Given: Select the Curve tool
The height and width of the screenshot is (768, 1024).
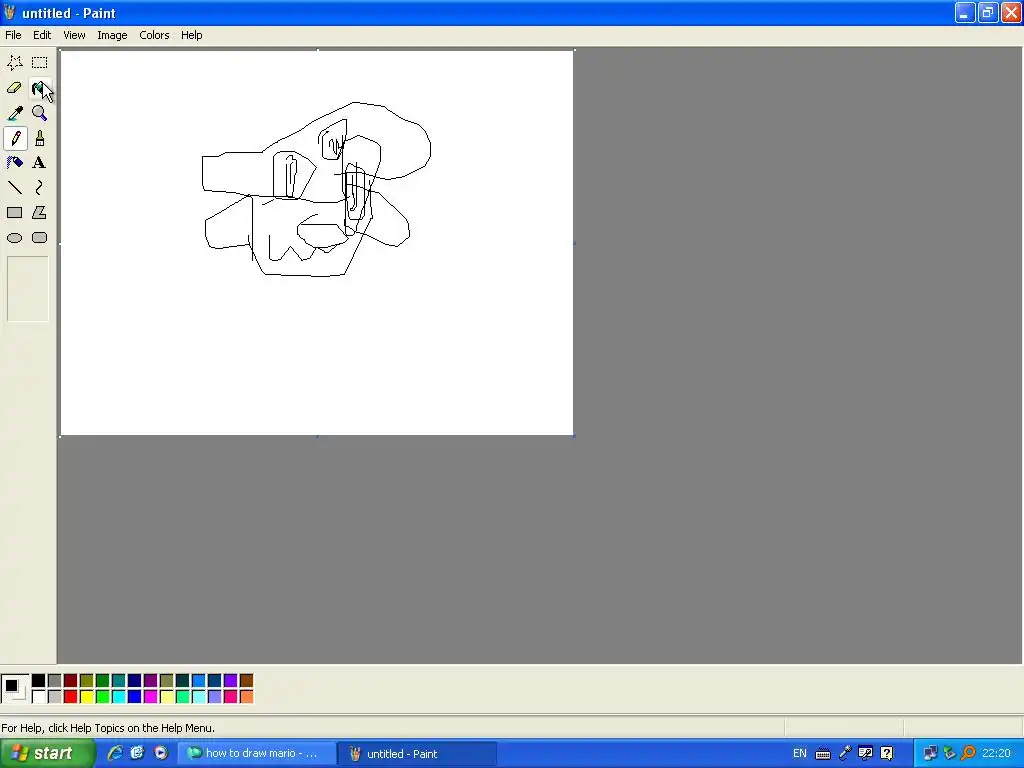Looking at the screenshot, I should 40,188.
